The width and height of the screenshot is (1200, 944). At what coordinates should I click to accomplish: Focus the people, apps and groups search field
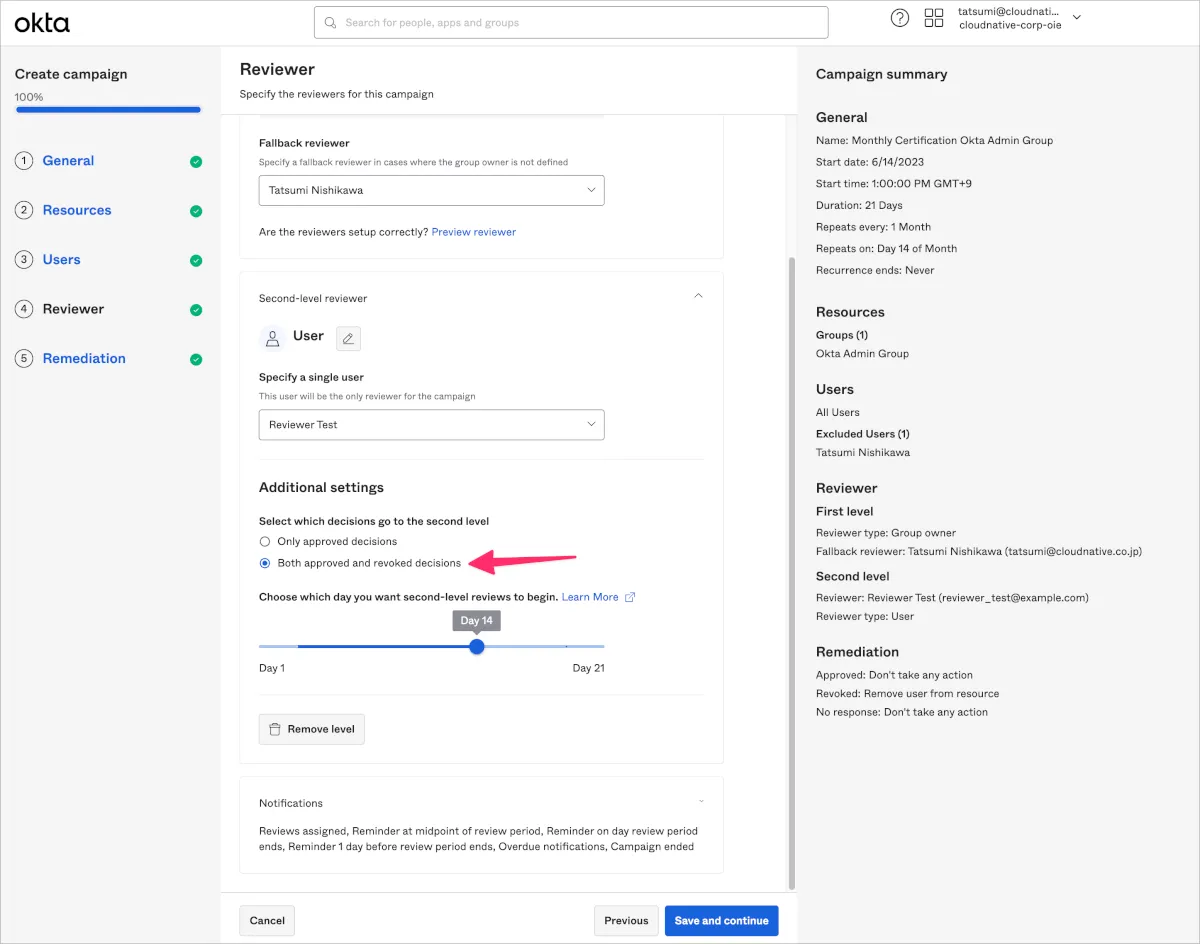tap(571, 23)
